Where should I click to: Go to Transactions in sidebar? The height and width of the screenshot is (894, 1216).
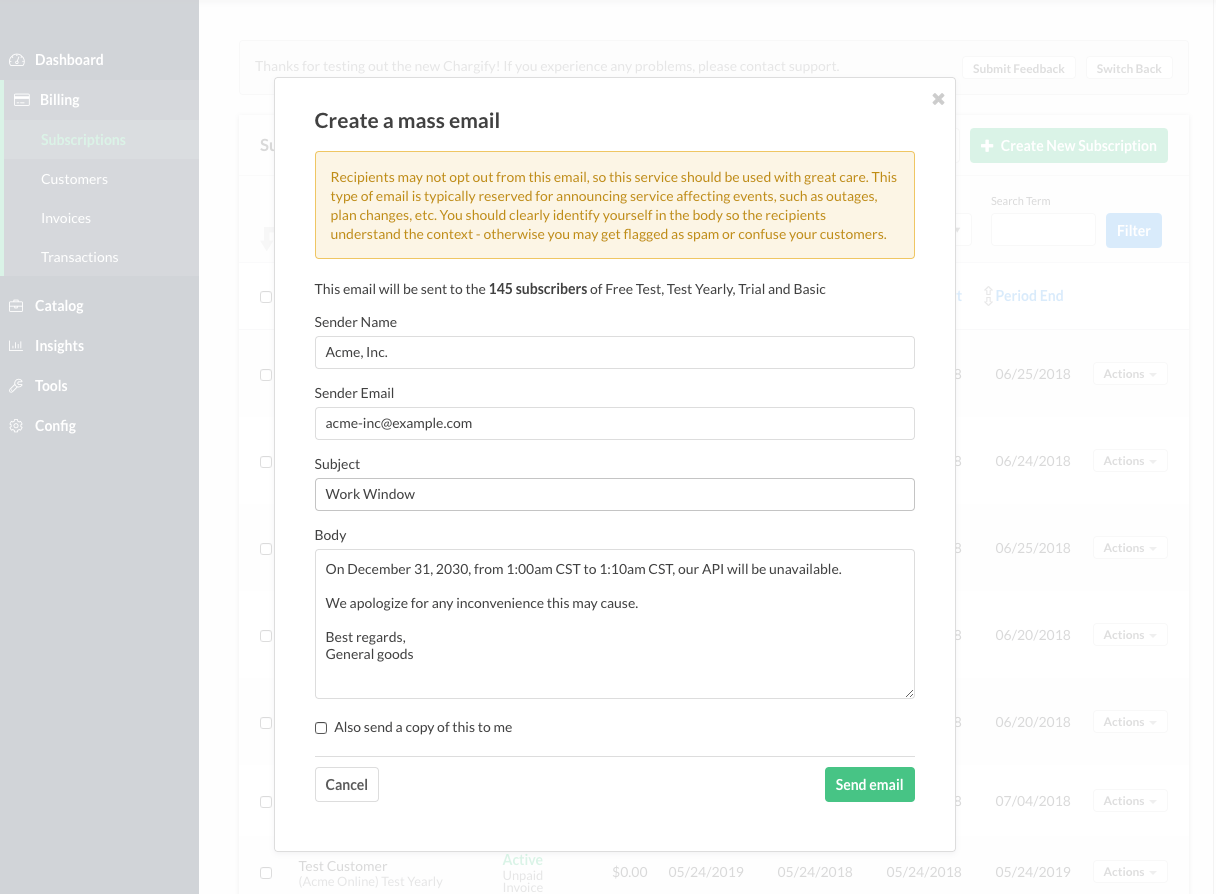79,257
